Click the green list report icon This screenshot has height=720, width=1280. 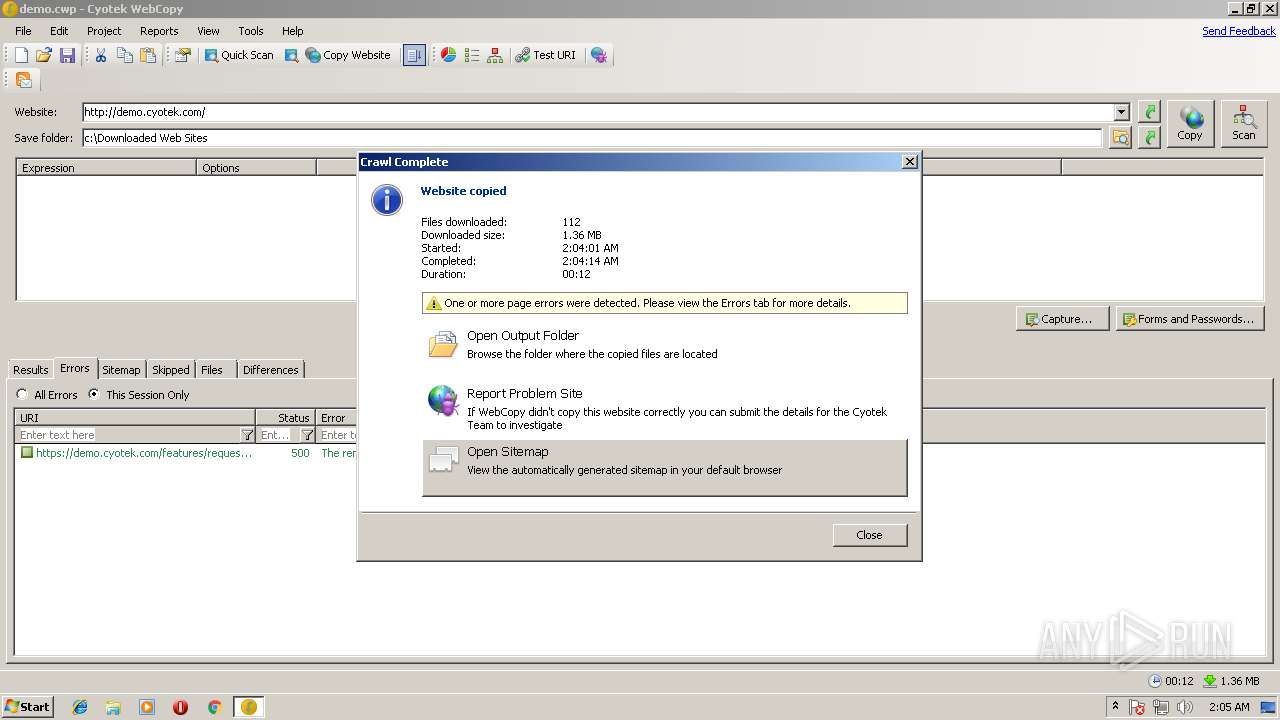tap(472, 55)
